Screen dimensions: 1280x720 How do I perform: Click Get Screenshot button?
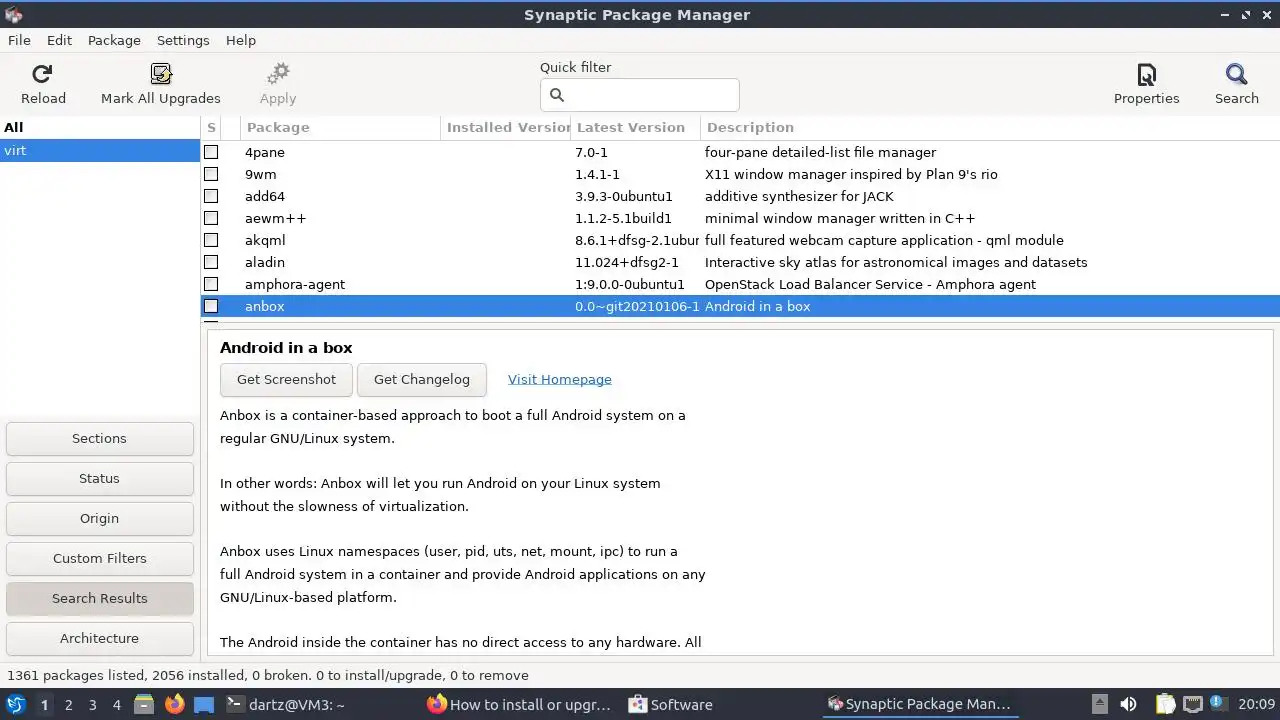click(x=286, y=379)
